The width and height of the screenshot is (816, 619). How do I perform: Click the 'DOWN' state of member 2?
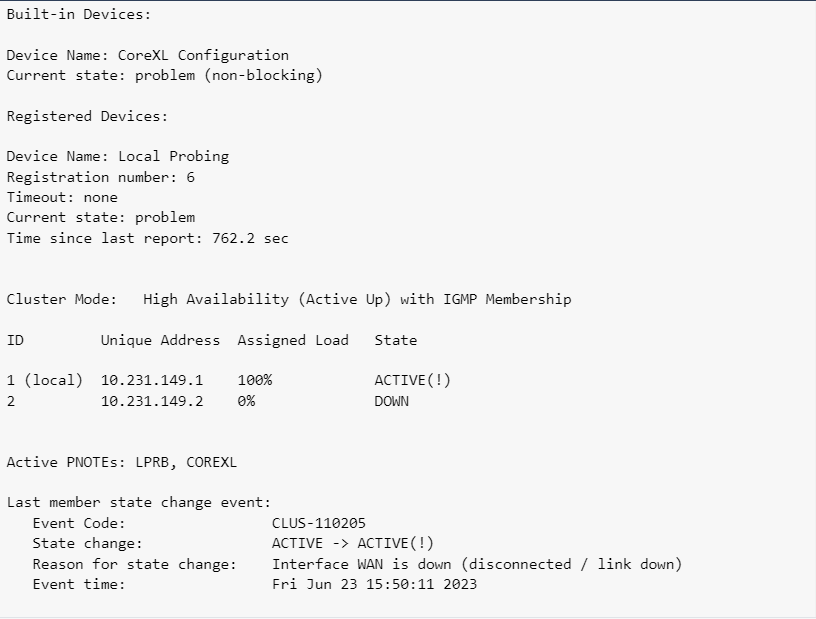tap(391, 401)
